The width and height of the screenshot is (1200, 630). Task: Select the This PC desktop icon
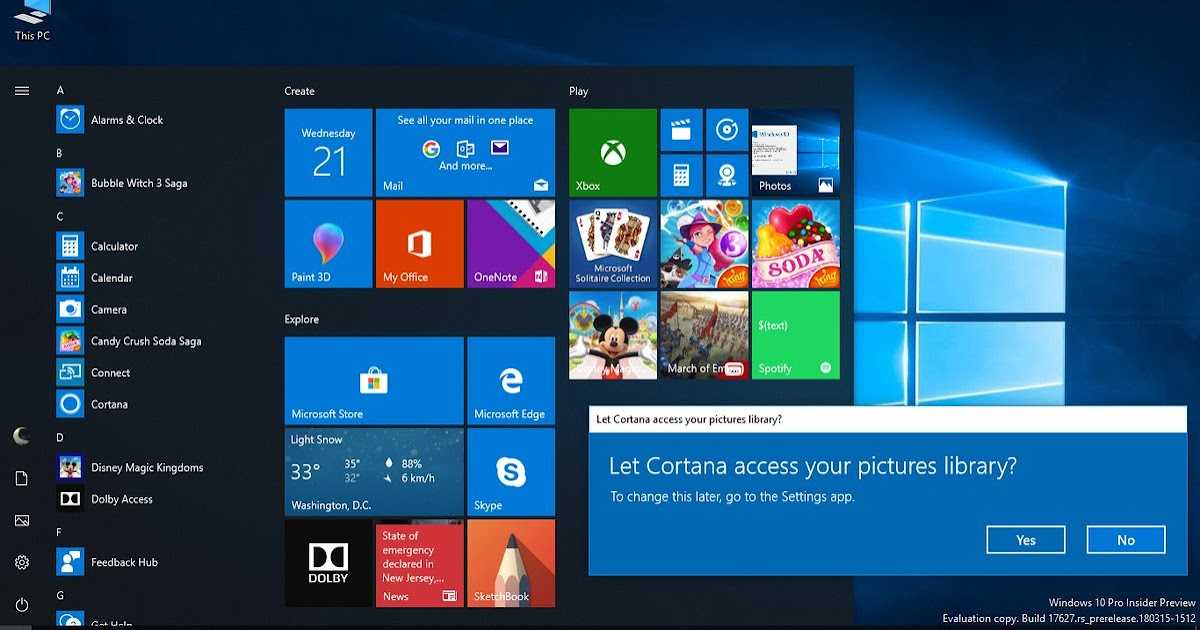click(32, 21)
